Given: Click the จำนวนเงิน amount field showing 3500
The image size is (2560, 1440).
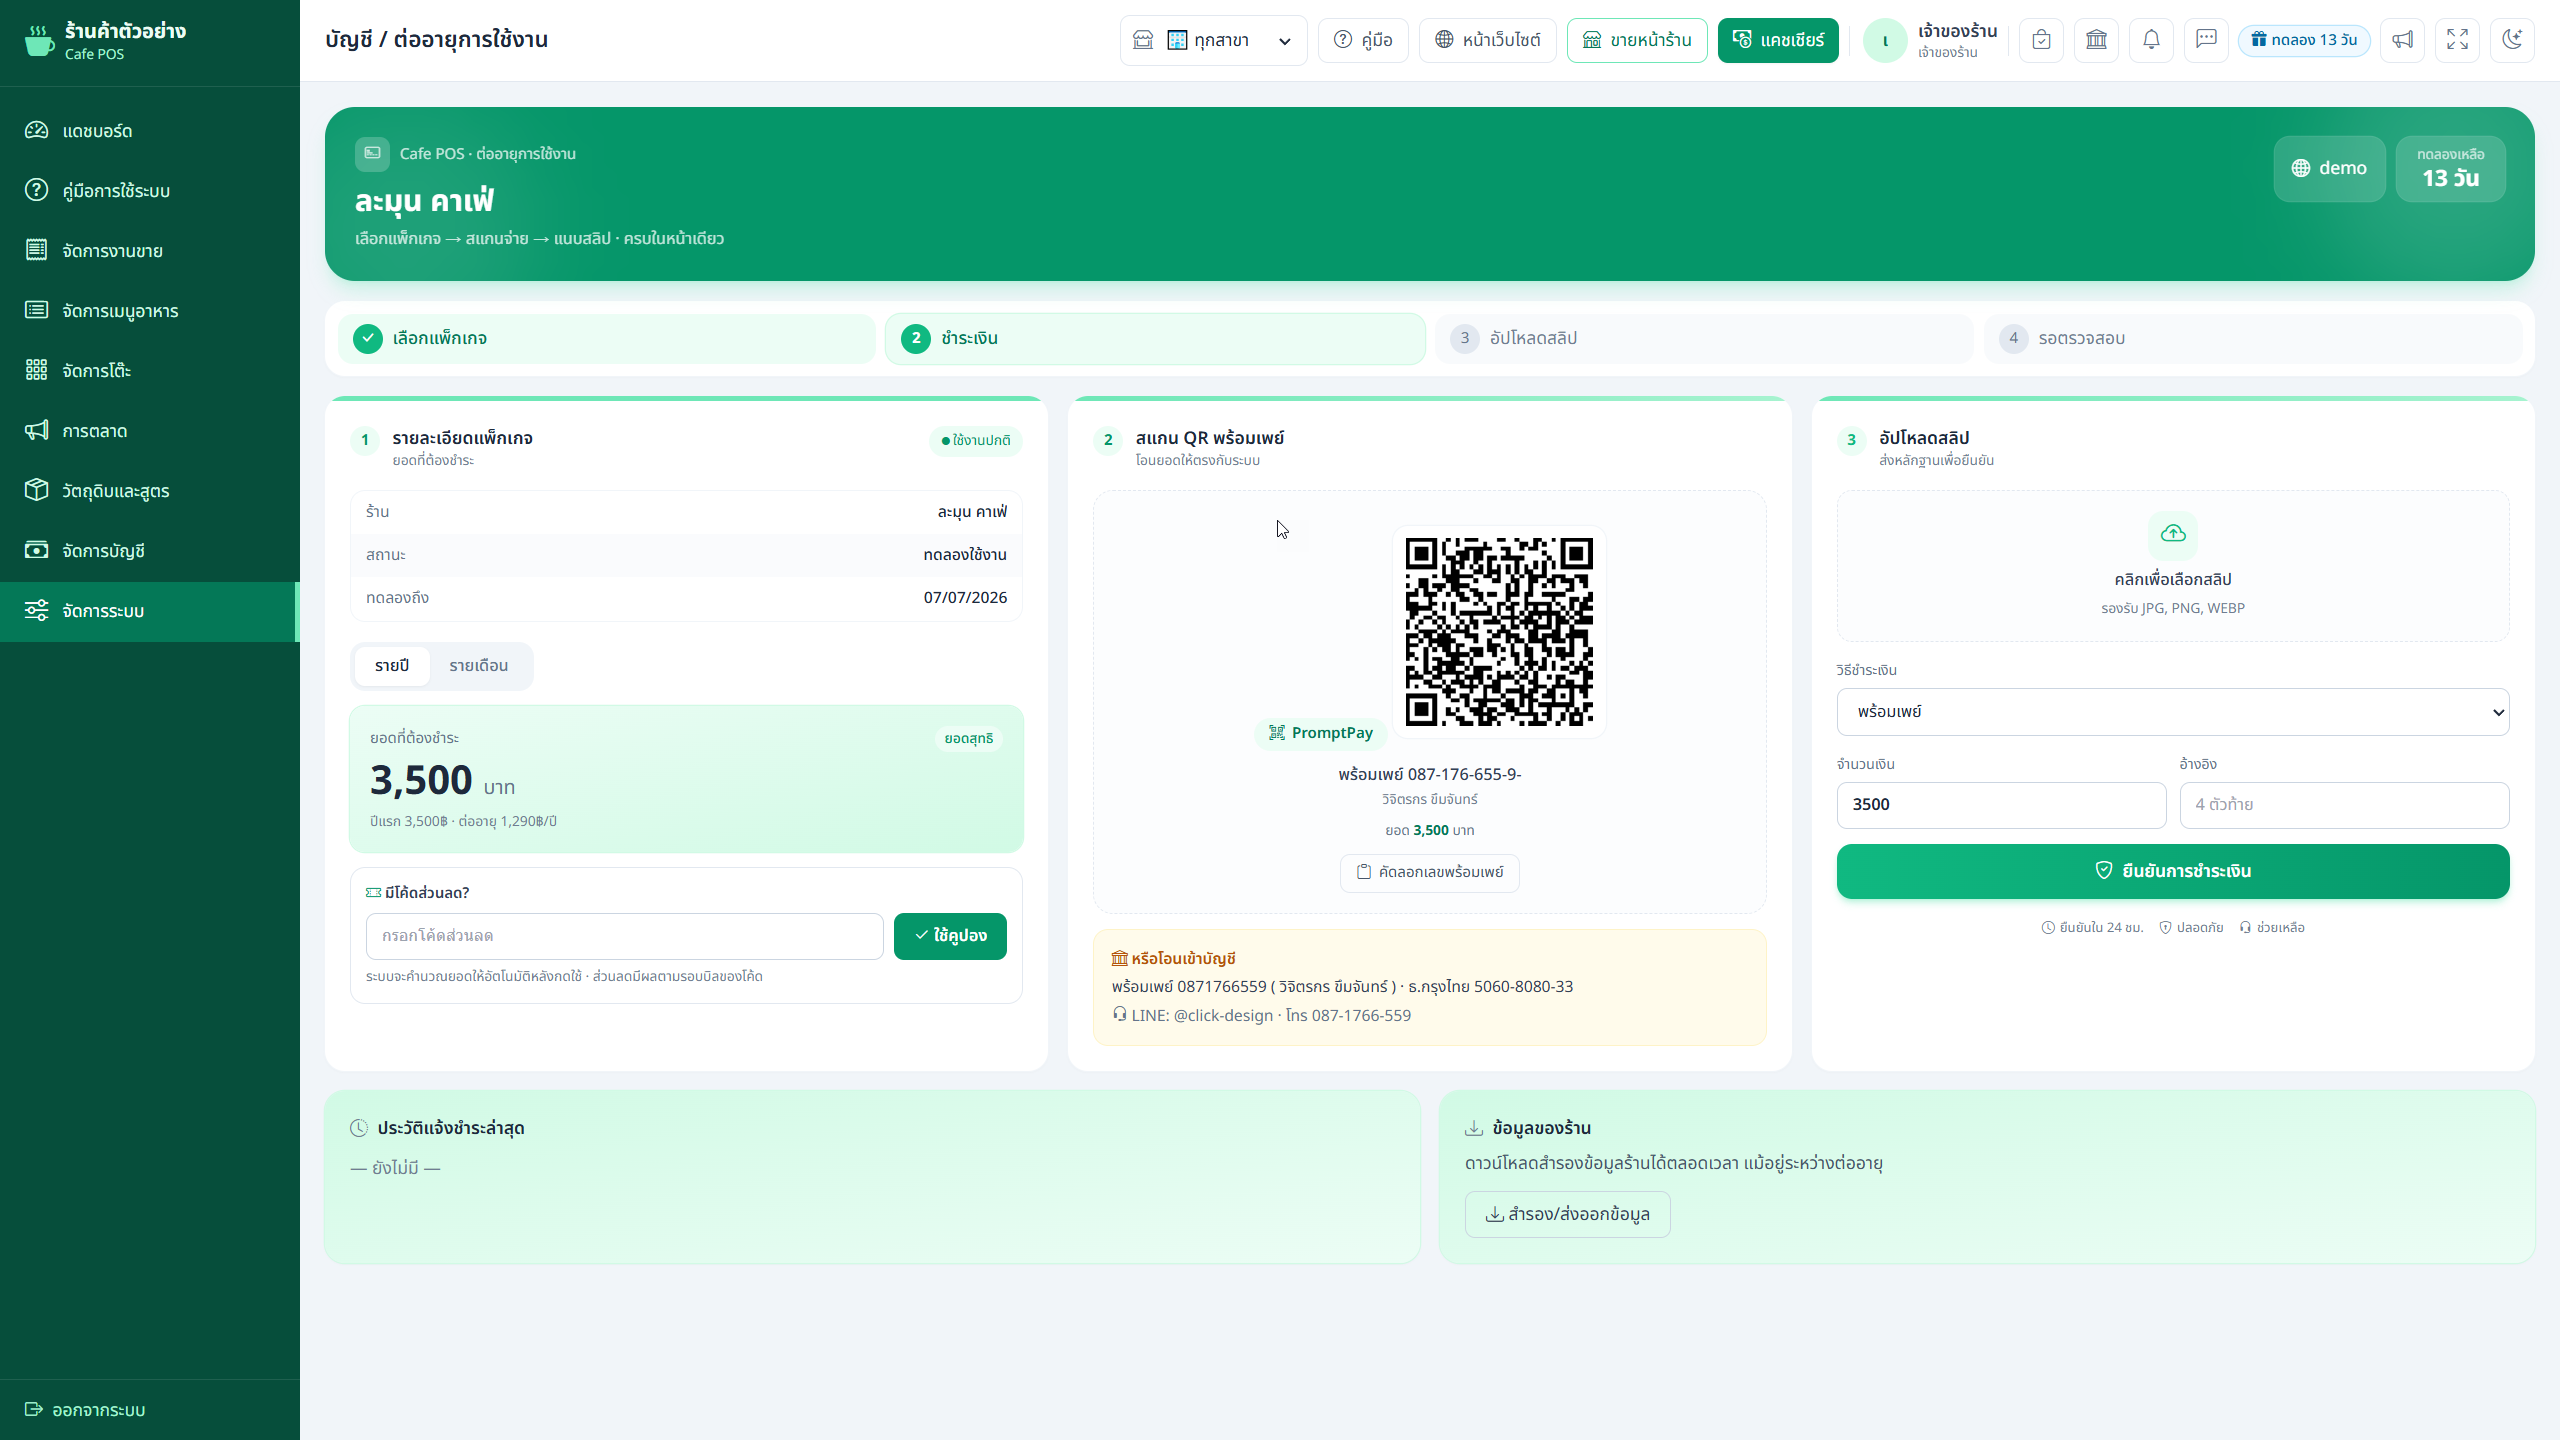Looking at the screenshot, I should (2001, 805).
